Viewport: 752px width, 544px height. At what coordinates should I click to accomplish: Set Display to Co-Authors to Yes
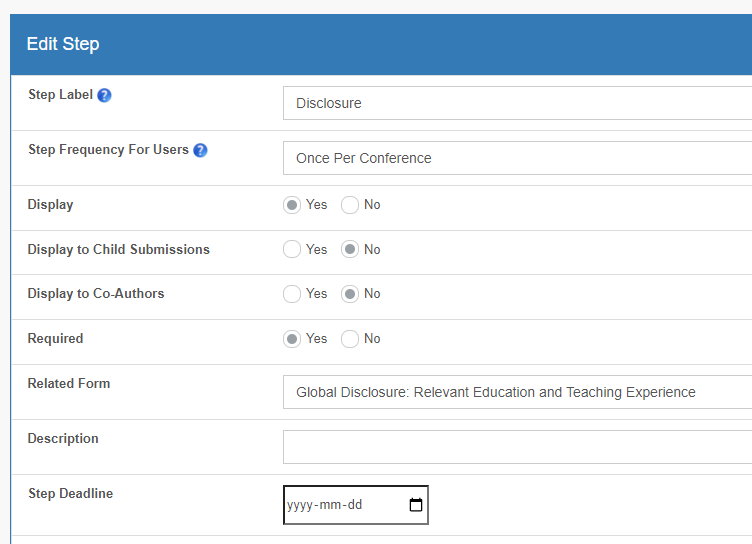tap(292, 294)
